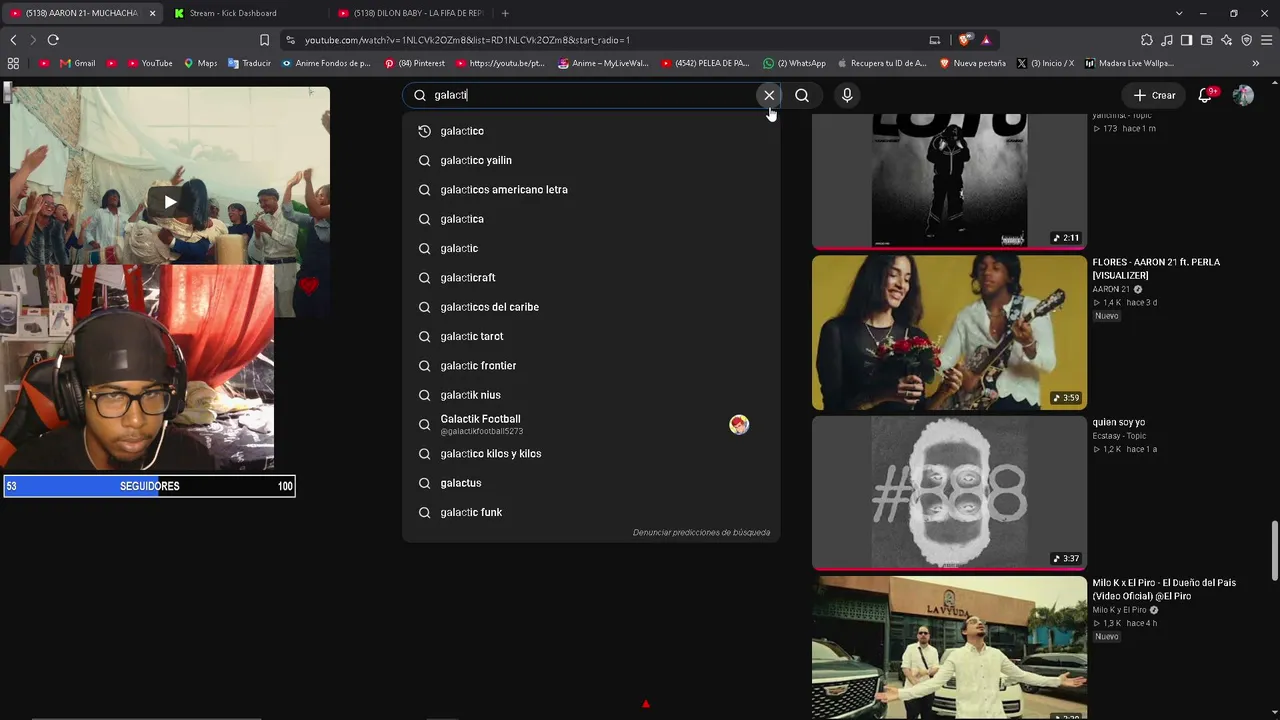1280x720 pixels.
Task: Open the browser main hamburger menu
Action: pos(1267,40)
